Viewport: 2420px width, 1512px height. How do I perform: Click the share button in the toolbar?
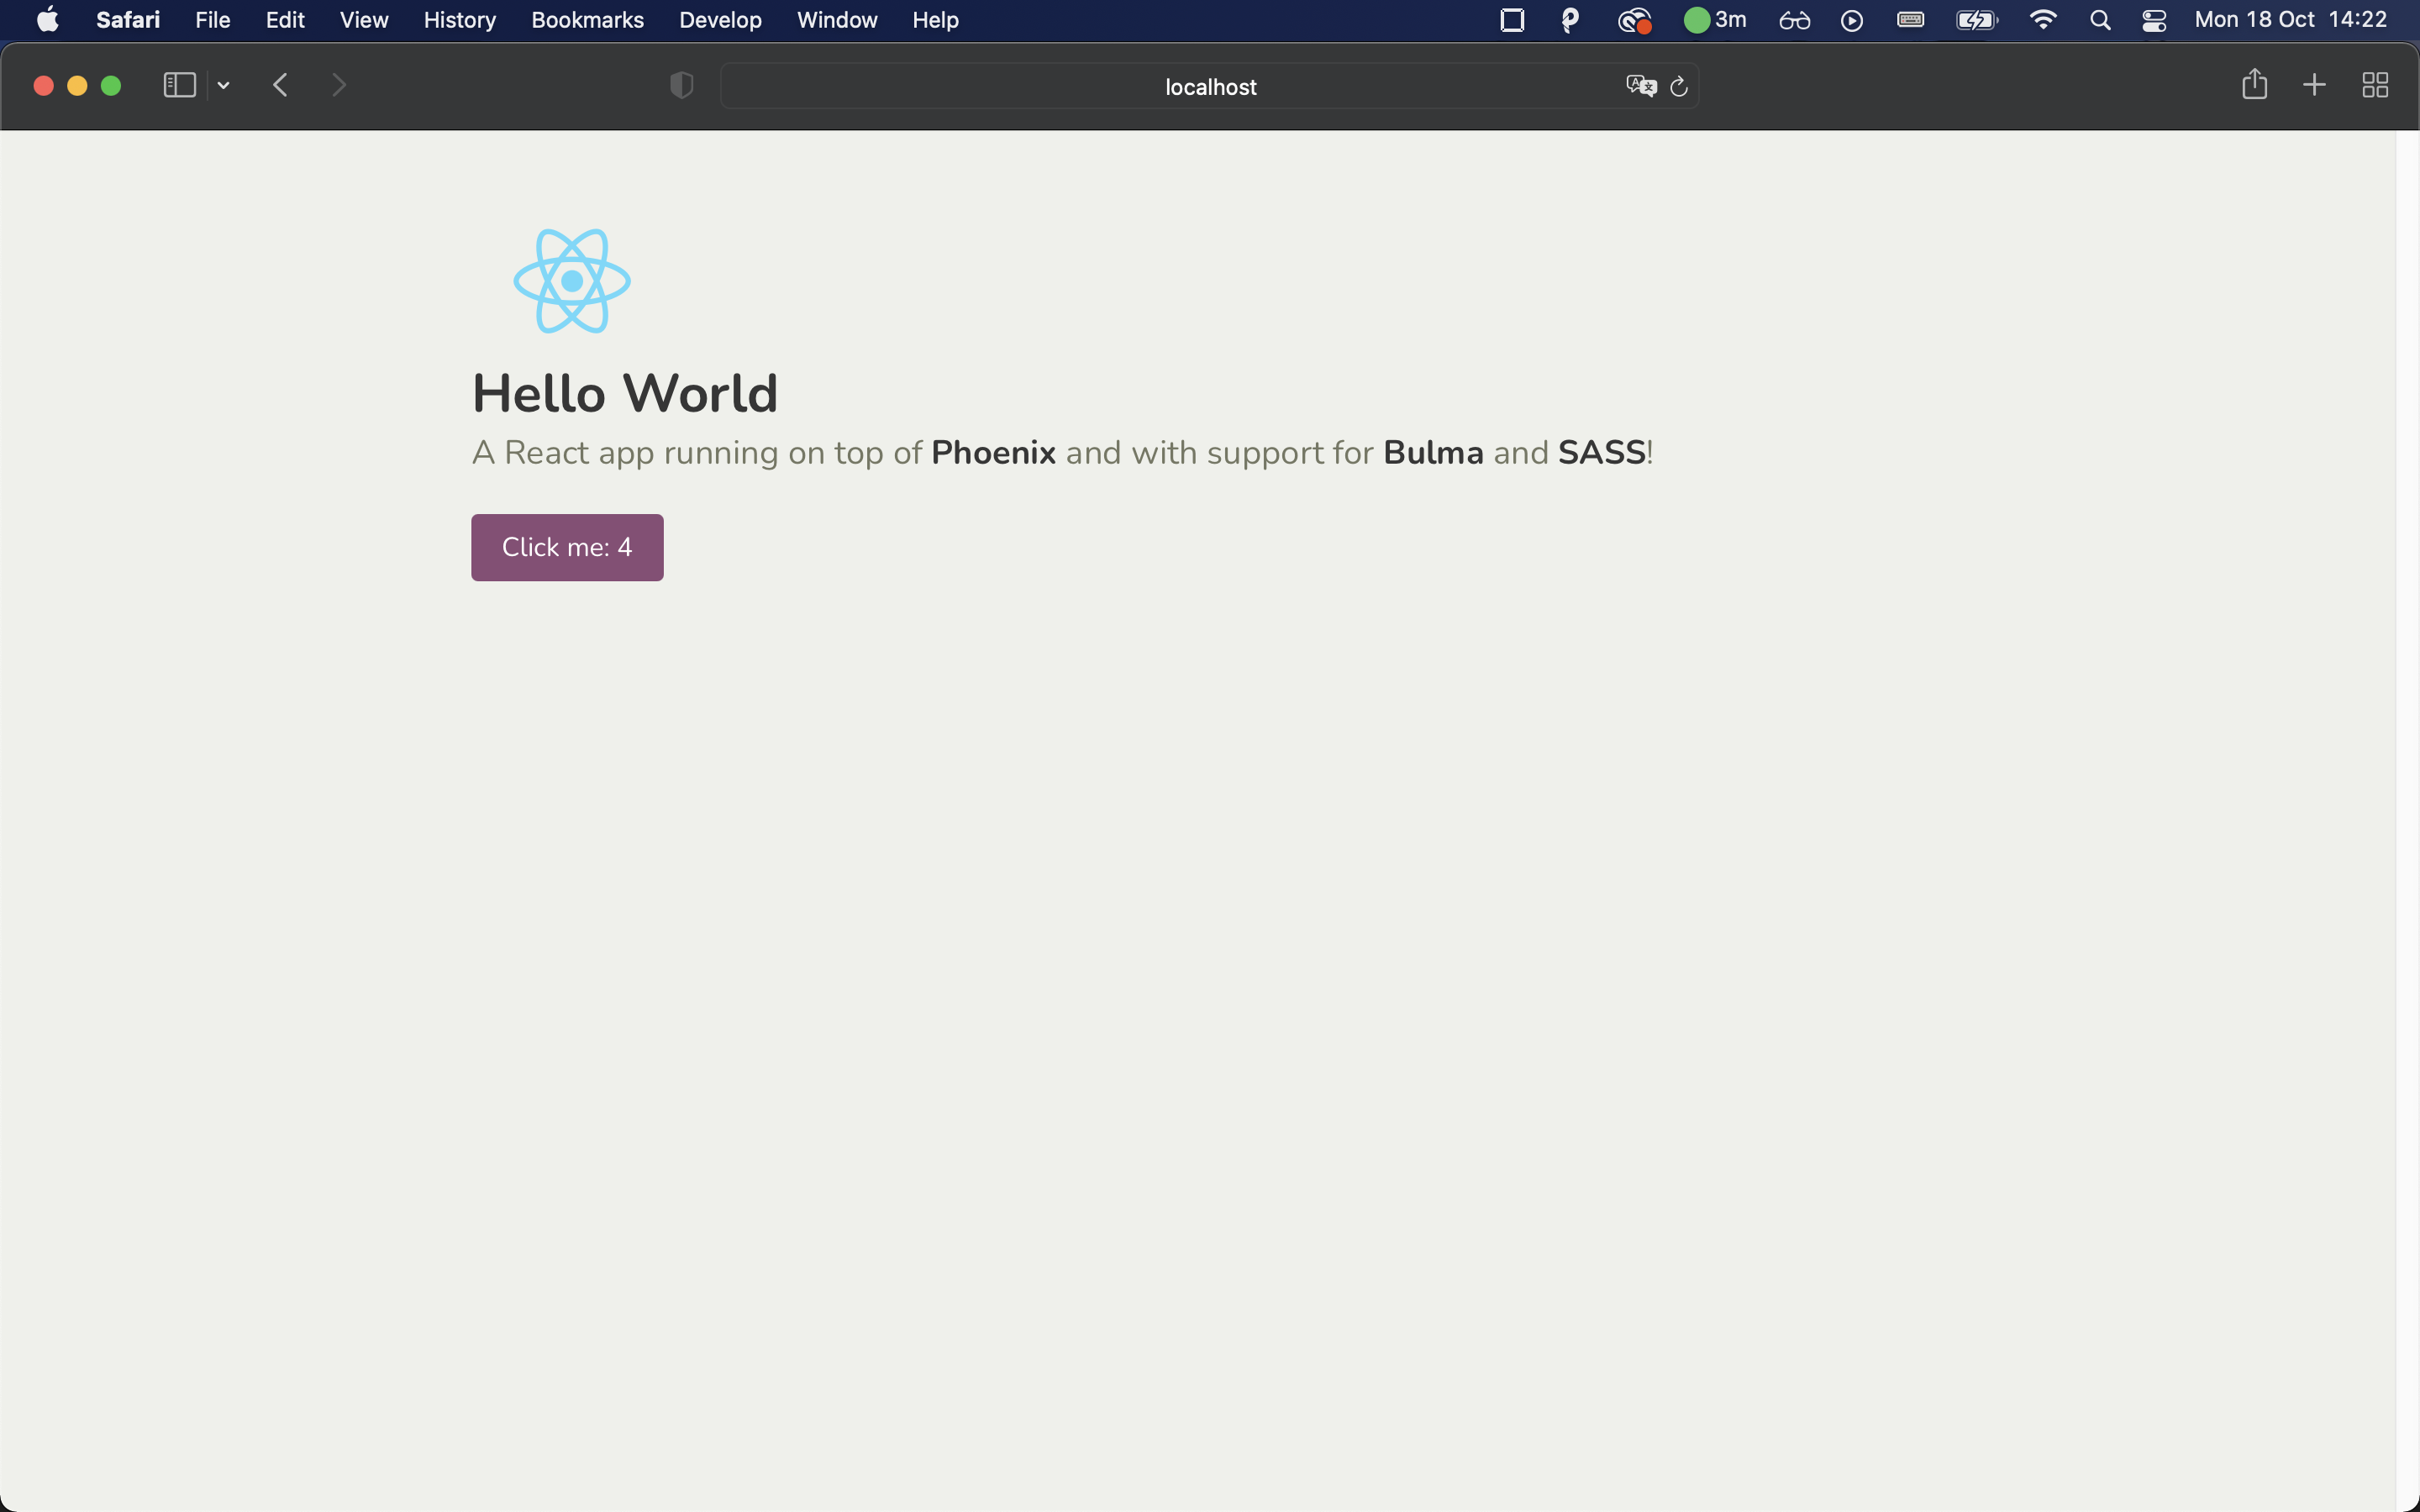point(2255,85)
